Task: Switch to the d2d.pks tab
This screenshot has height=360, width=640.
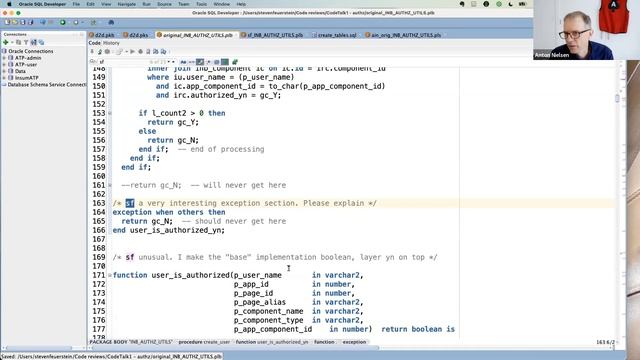Action: pos(136,35)
